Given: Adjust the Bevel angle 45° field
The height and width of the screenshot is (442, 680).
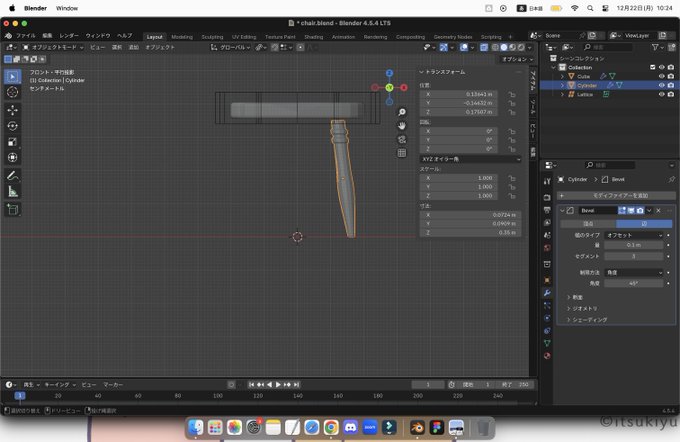Looking at the screenshot, I should 634,283.
